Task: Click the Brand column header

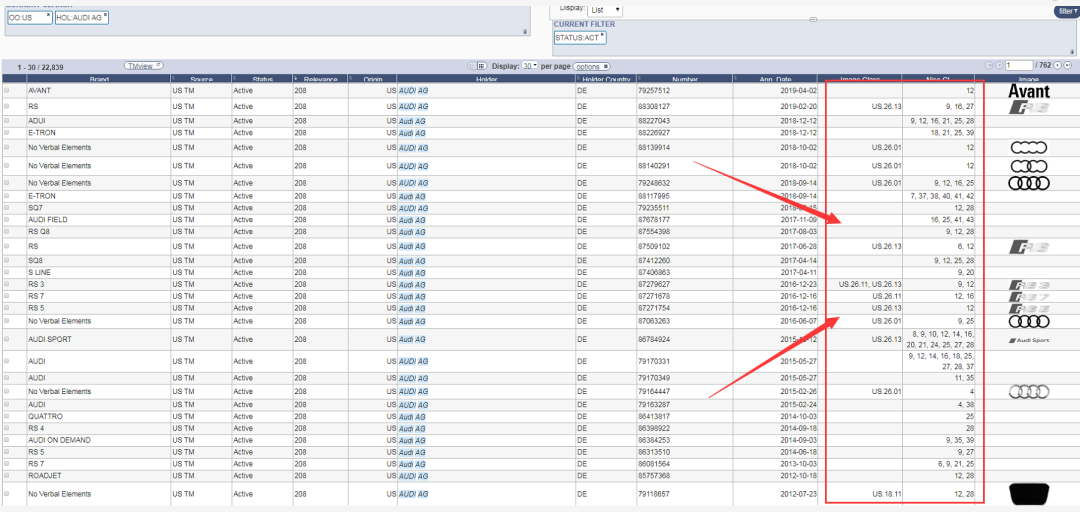Action: 98,79
